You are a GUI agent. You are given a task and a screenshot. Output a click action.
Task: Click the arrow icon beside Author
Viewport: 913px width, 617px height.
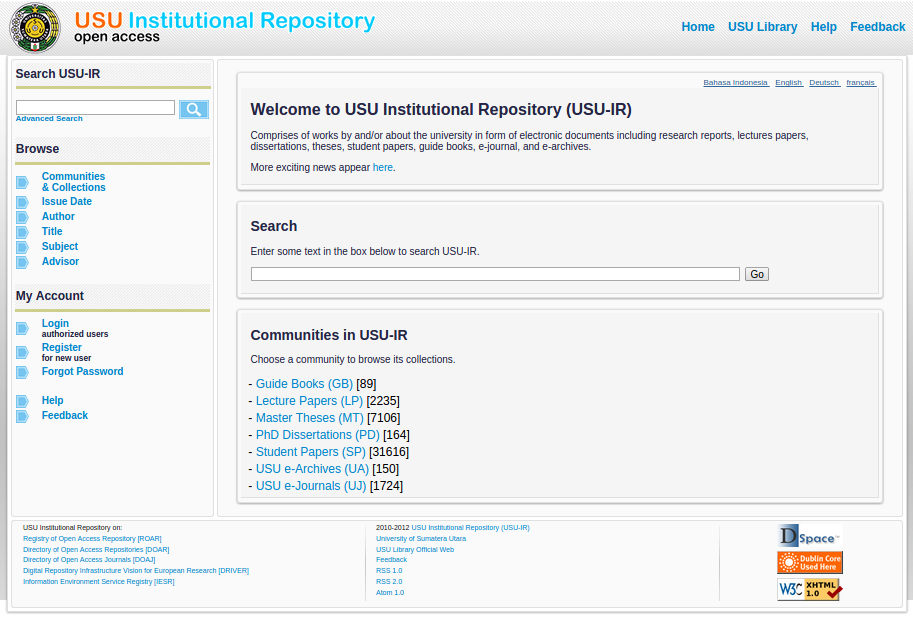[x=22, y=217]
